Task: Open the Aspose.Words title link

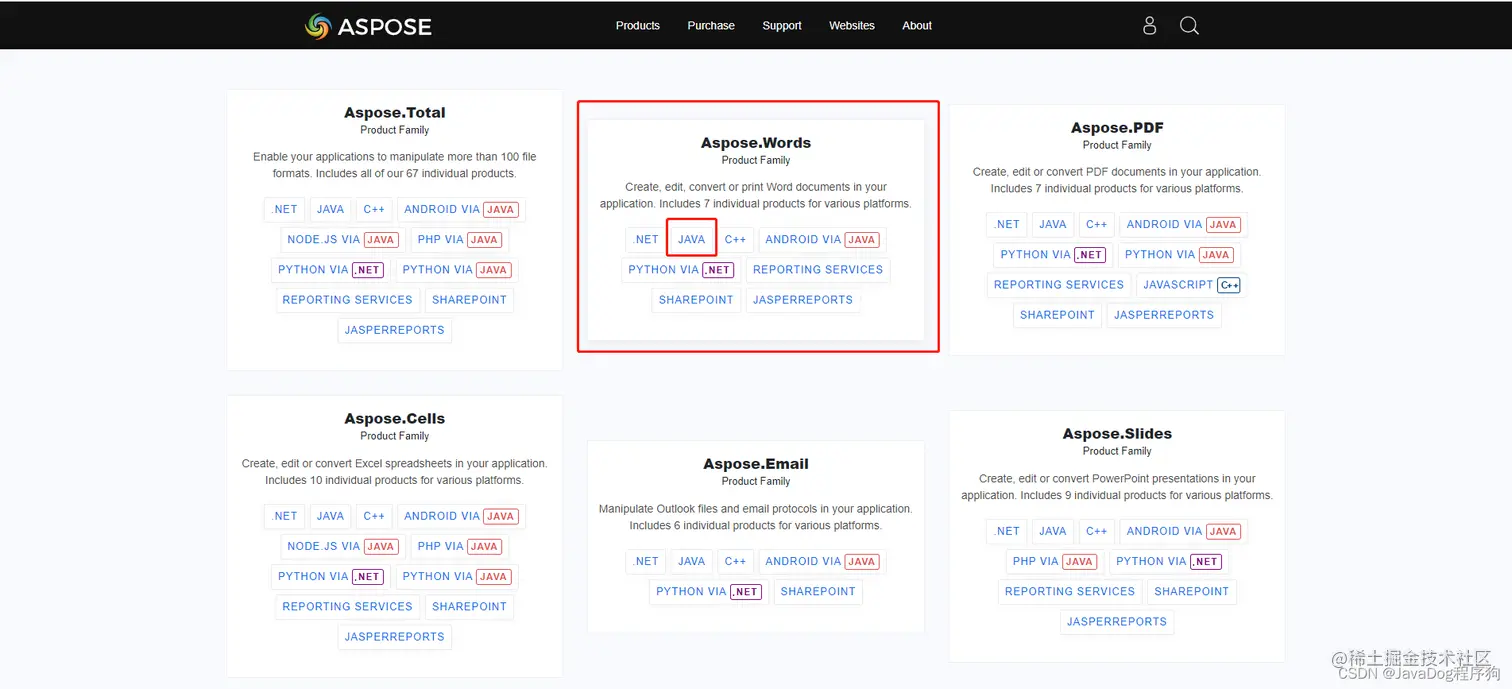Action: (x=756, y=143)
